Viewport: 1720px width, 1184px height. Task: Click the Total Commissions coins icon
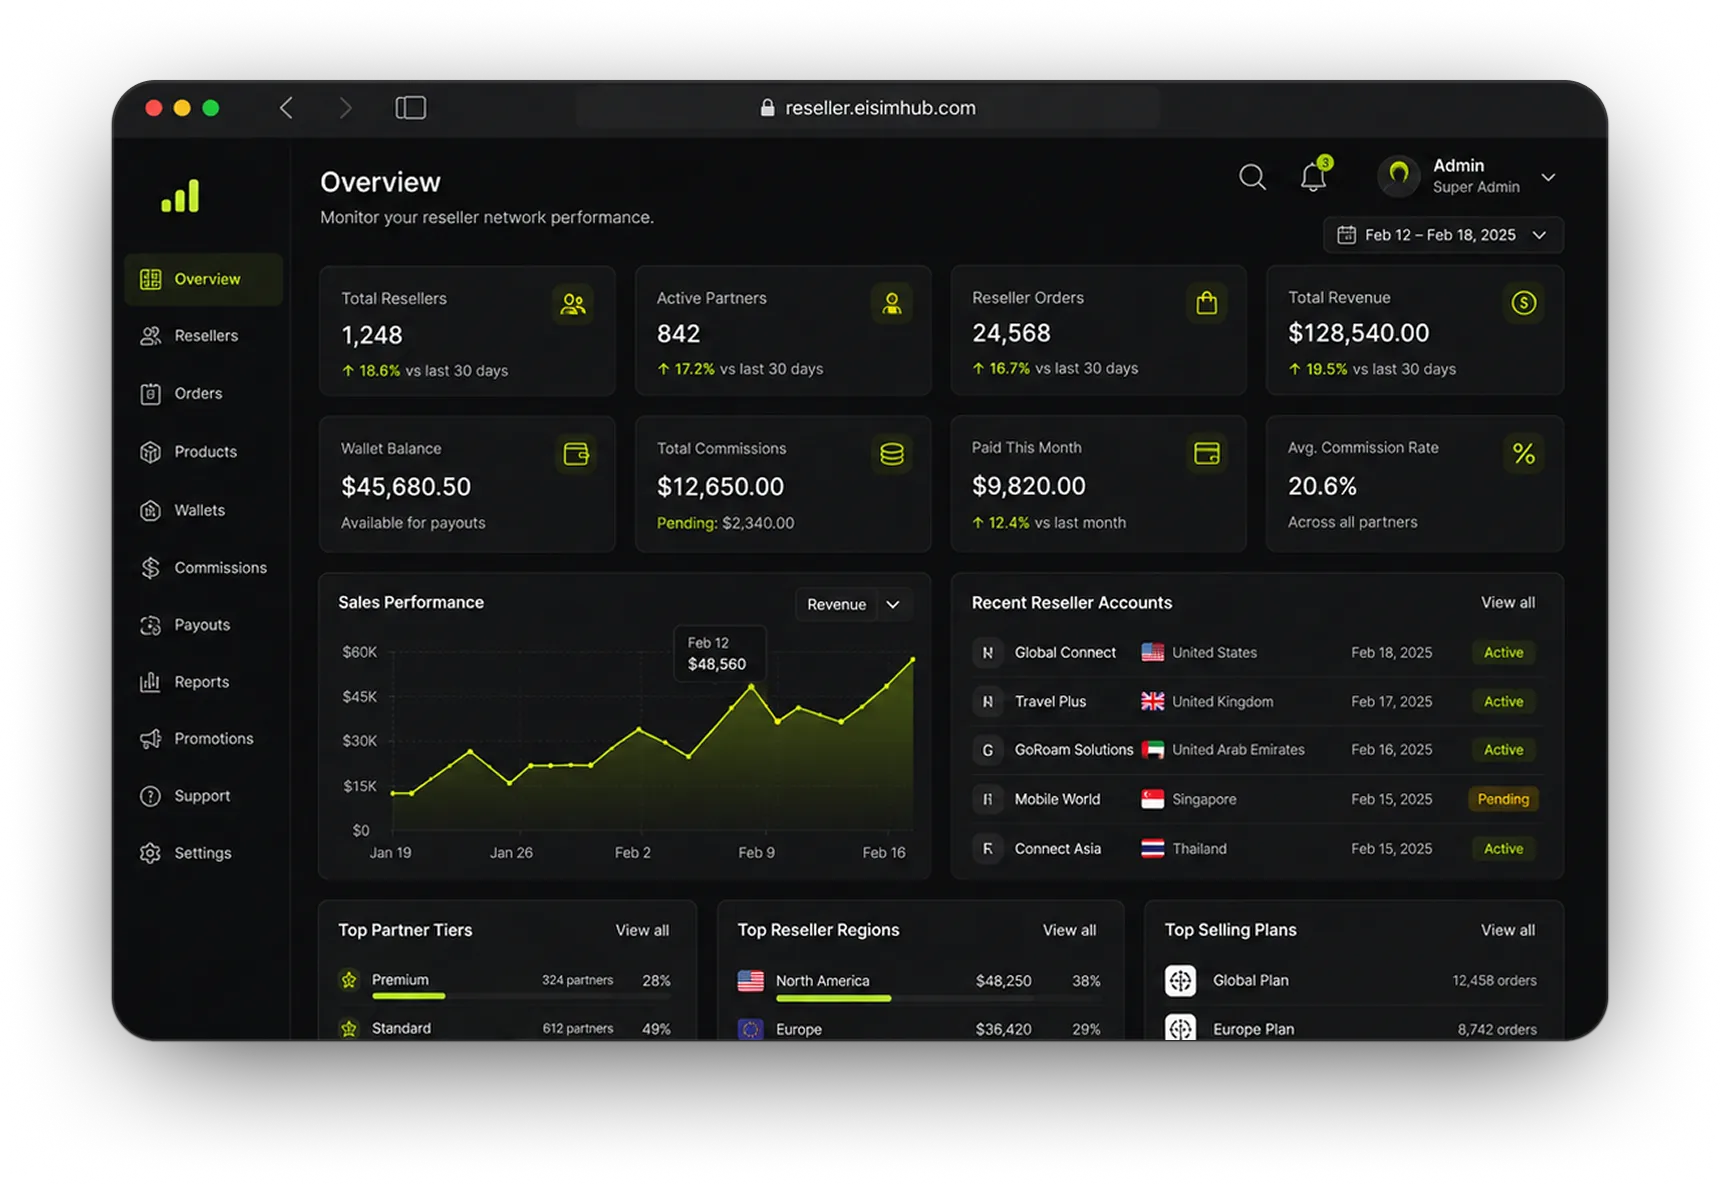pos(891,454)
